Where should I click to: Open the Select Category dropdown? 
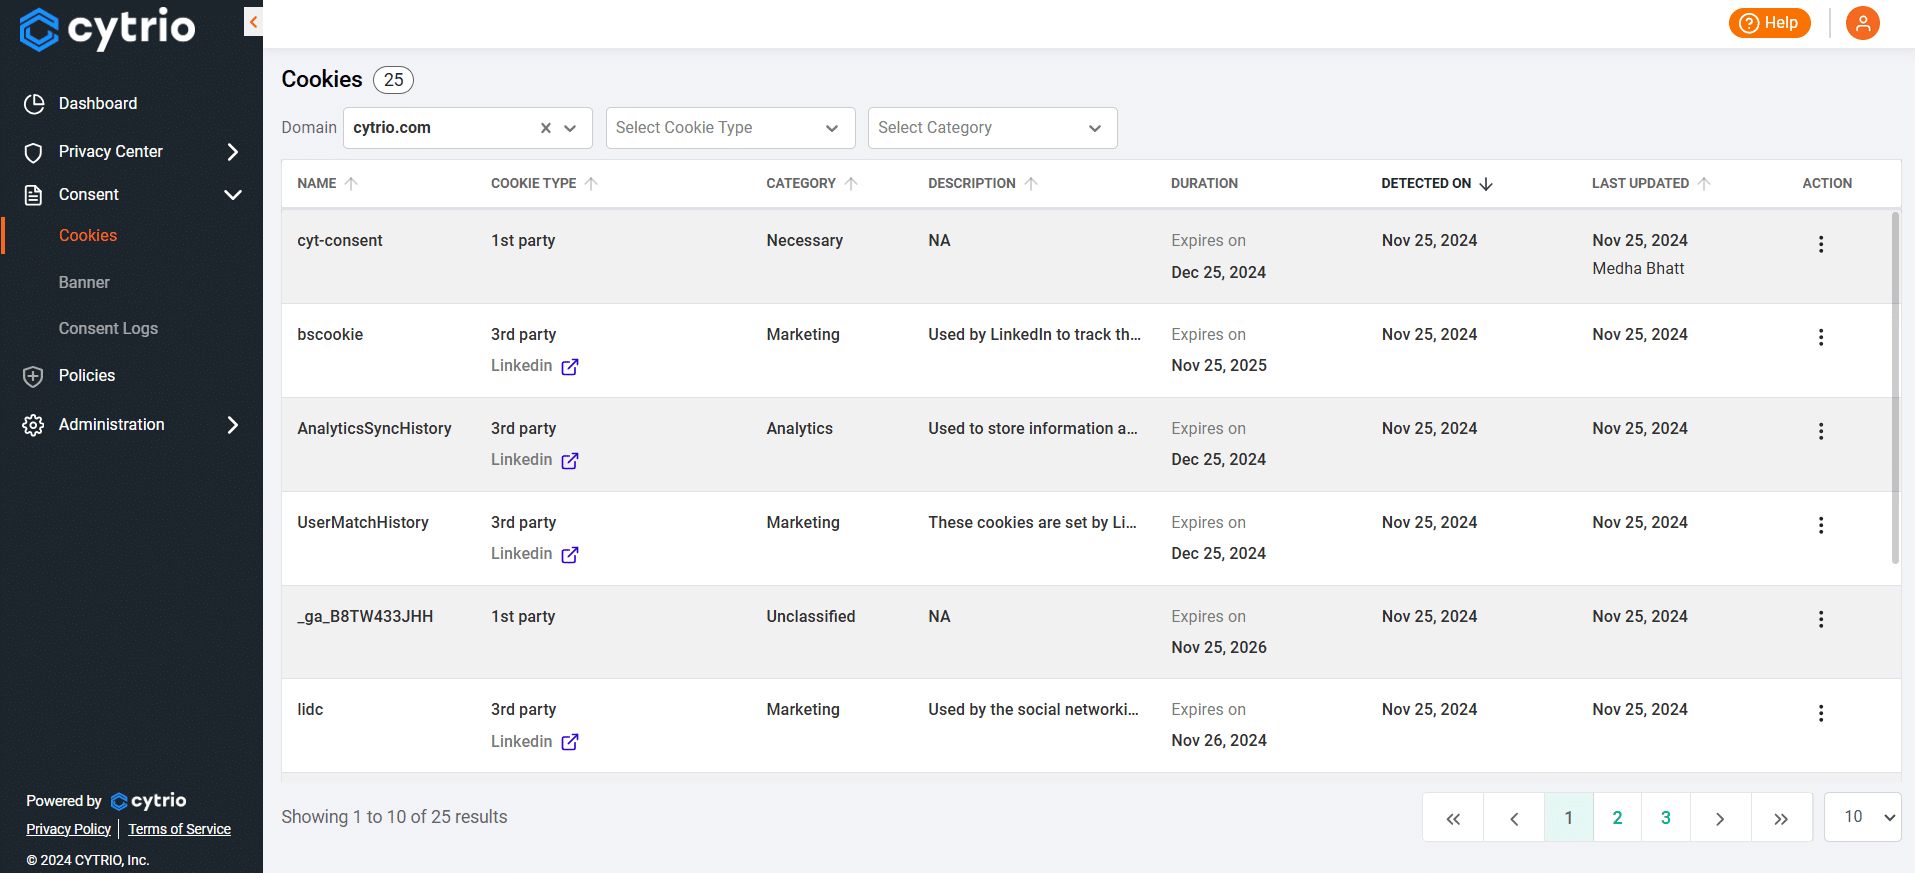(x=992, y=128)
